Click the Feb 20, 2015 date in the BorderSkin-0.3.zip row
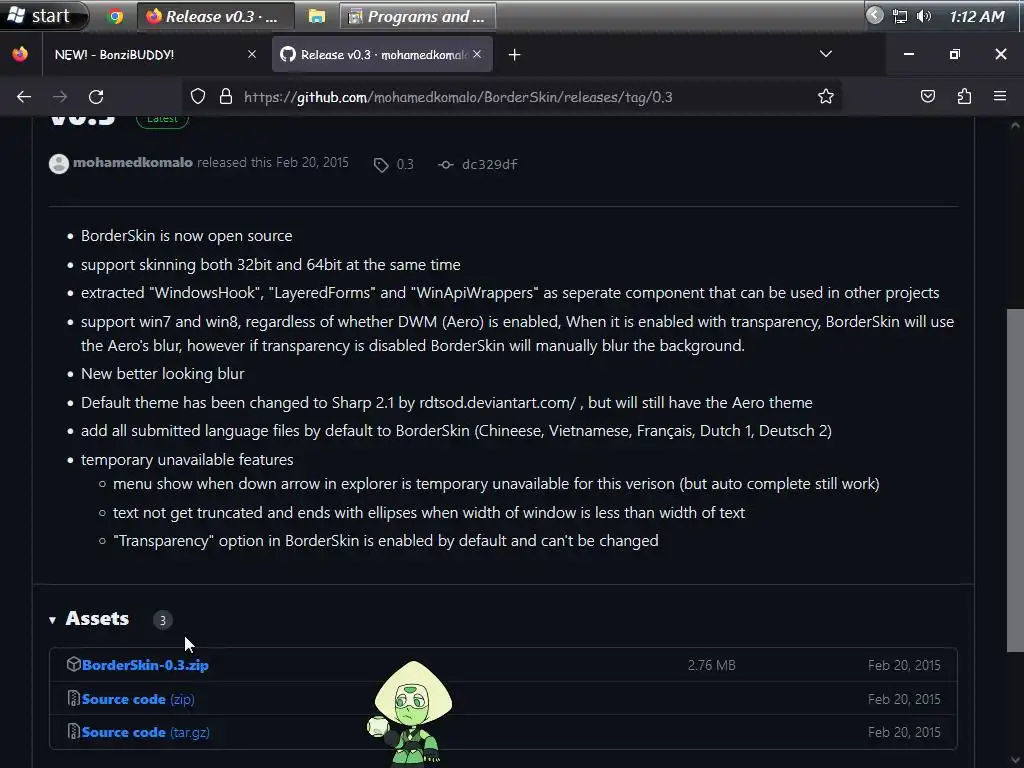Screen dimensions: 1024x768 tap(904, 665)
